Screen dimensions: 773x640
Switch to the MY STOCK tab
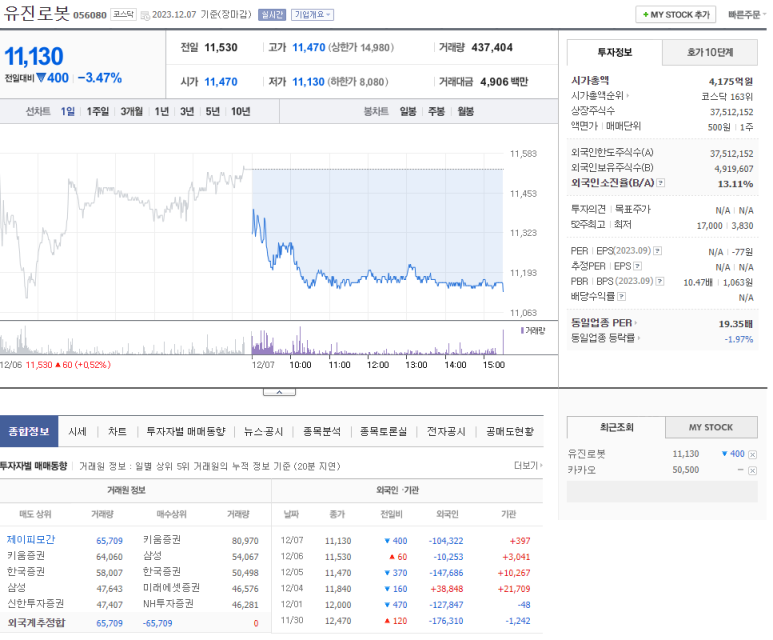pyautogui.click(x=711, y=427)
